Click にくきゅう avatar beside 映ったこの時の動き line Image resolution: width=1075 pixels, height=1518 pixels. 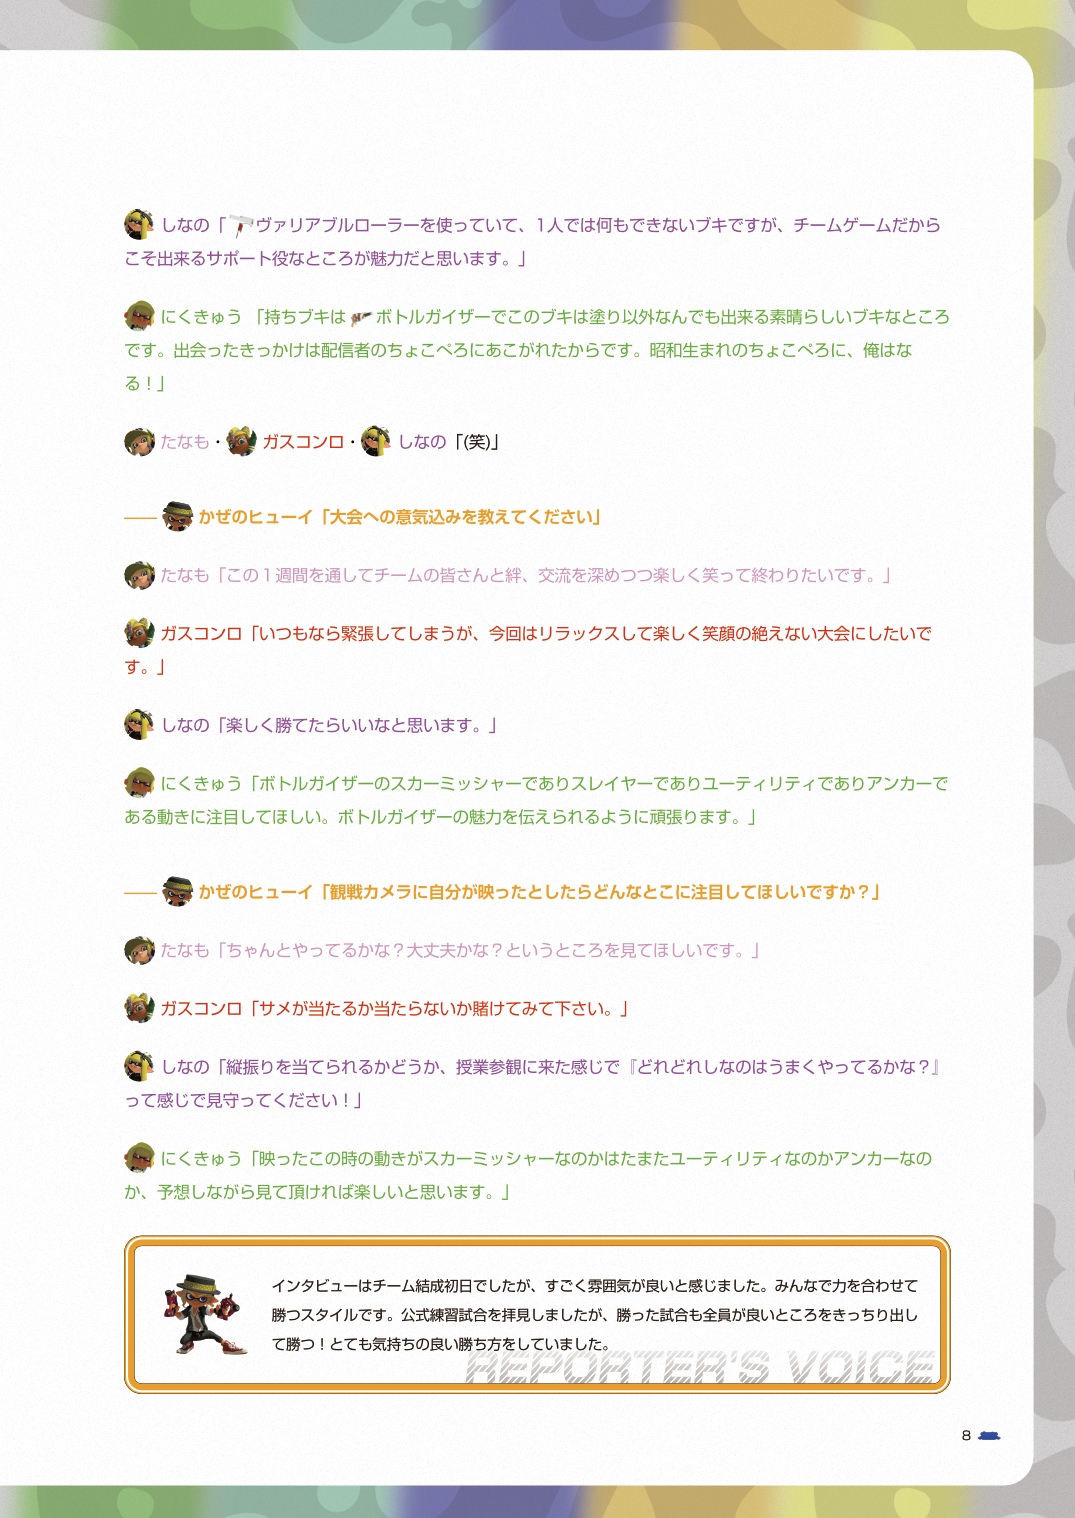click(139, 1158)
